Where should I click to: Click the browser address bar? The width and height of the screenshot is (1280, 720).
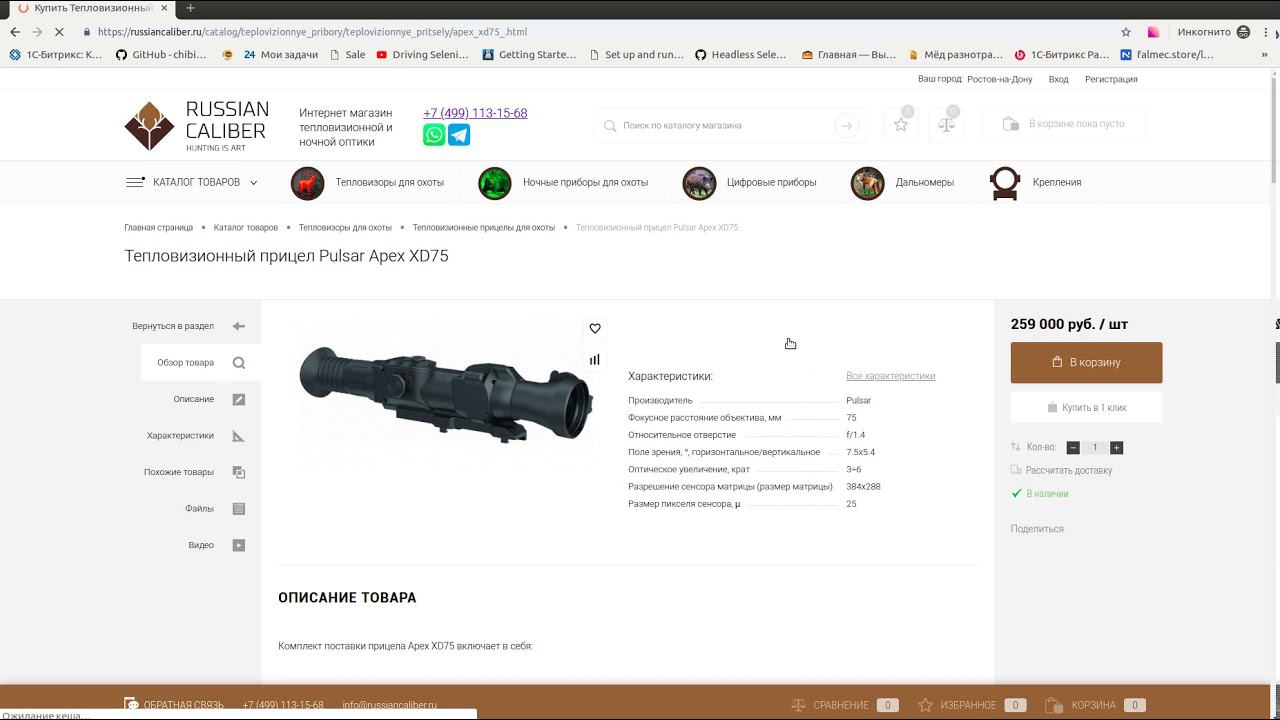600,32
